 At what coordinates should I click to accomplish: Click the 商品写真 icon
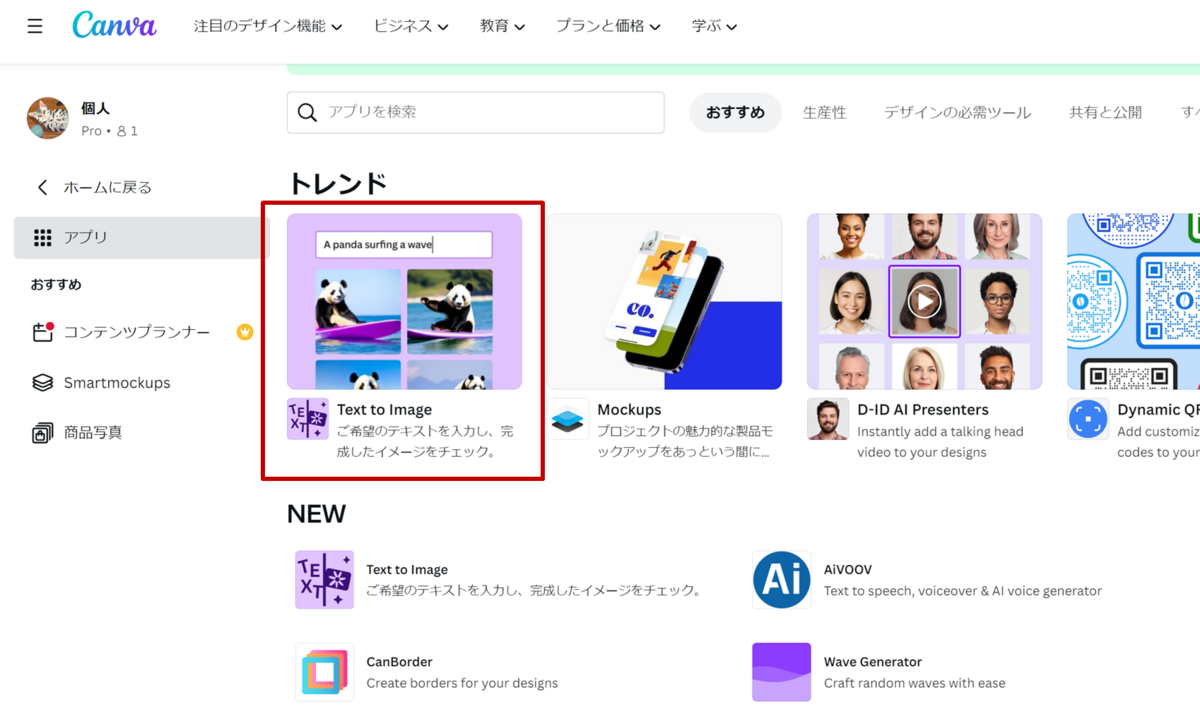[x=42, y=433]
